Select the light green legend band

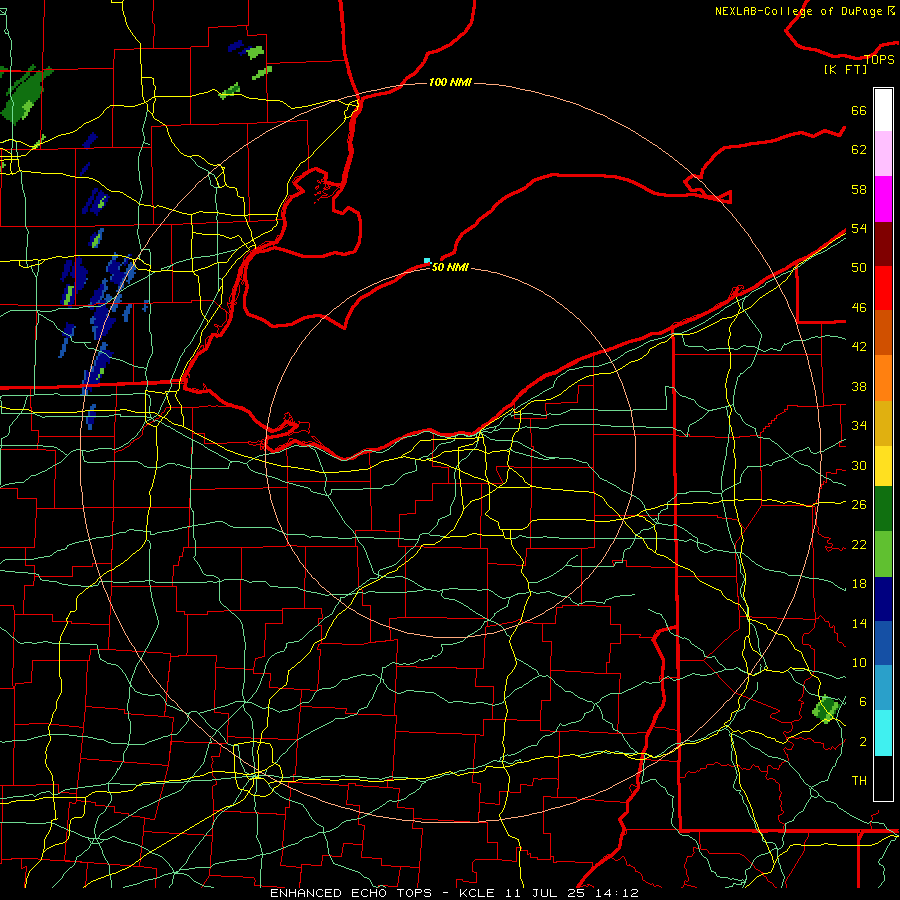coord(883,554)
